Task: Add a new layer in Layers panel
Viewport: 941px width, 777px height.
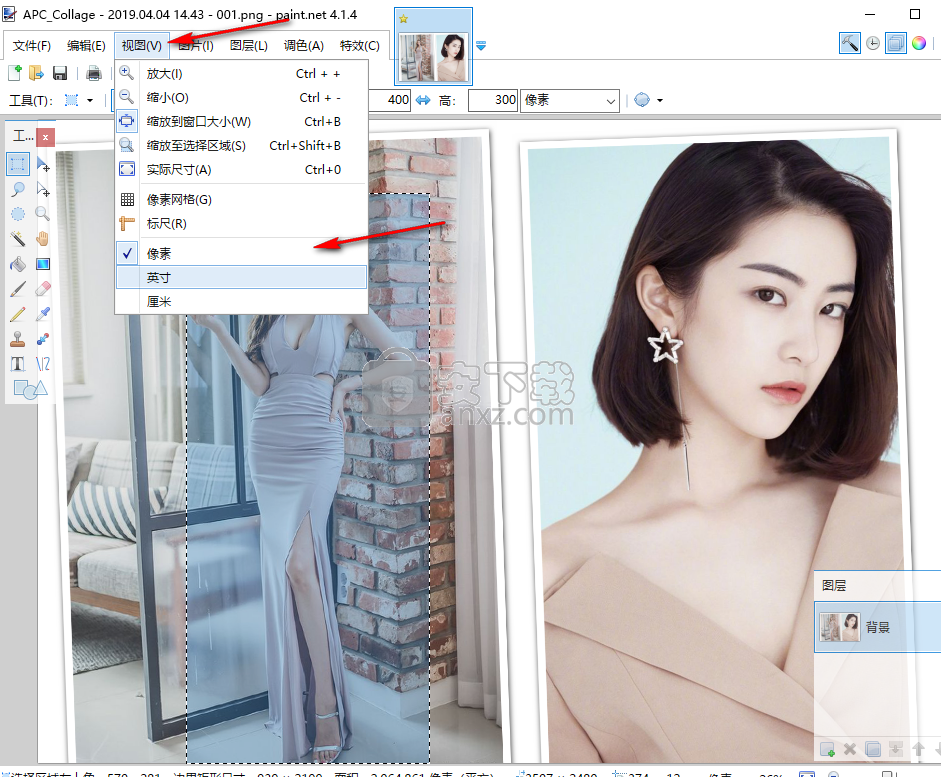Action: coord(827,749)
